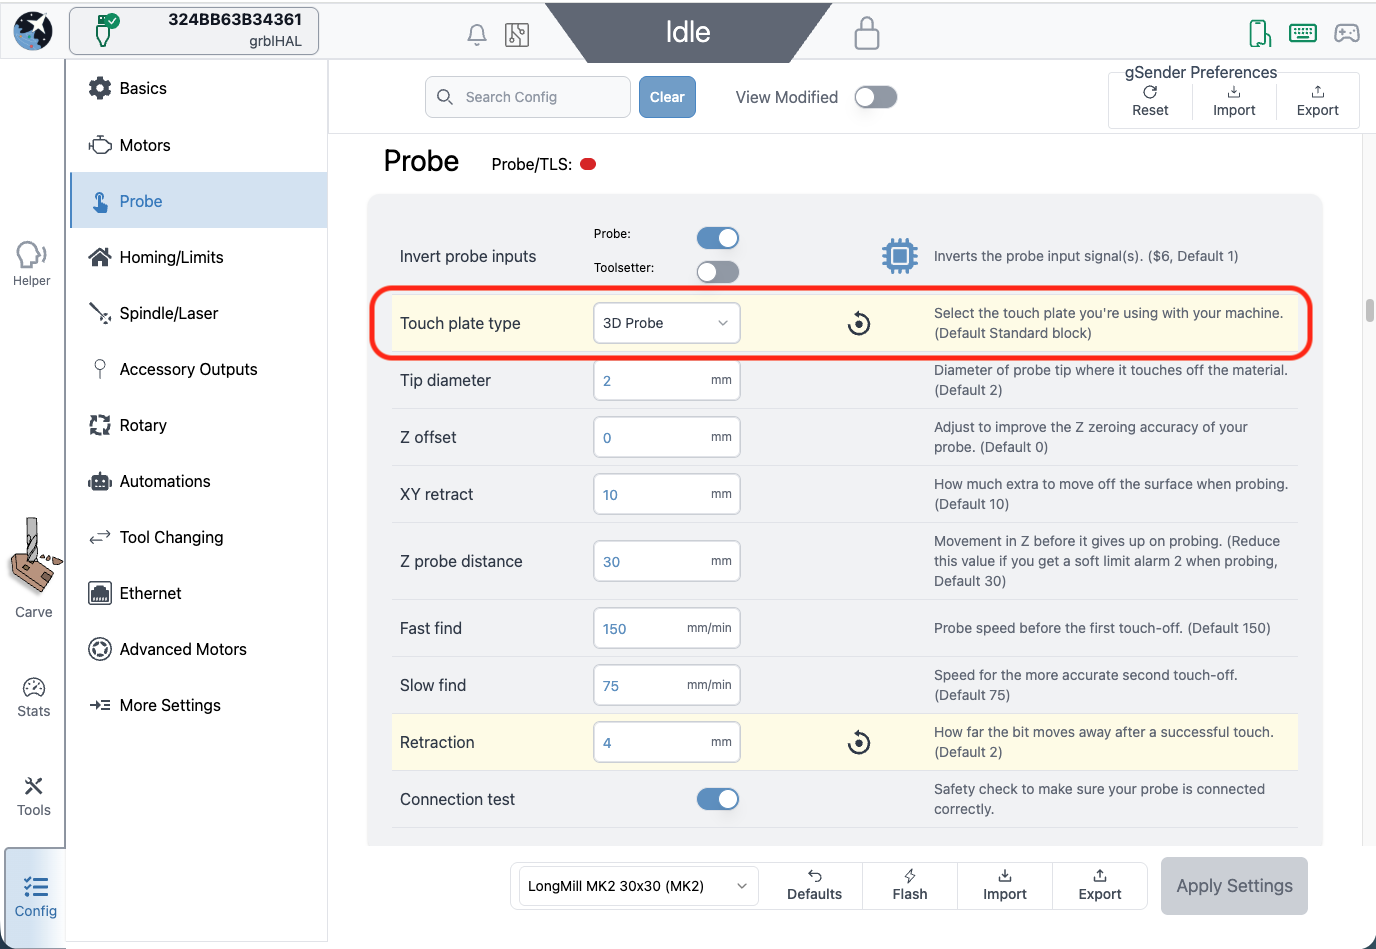The image size is (1376, 949).
Task: Click the gamepad controller icon
Action: (1347, 34)
